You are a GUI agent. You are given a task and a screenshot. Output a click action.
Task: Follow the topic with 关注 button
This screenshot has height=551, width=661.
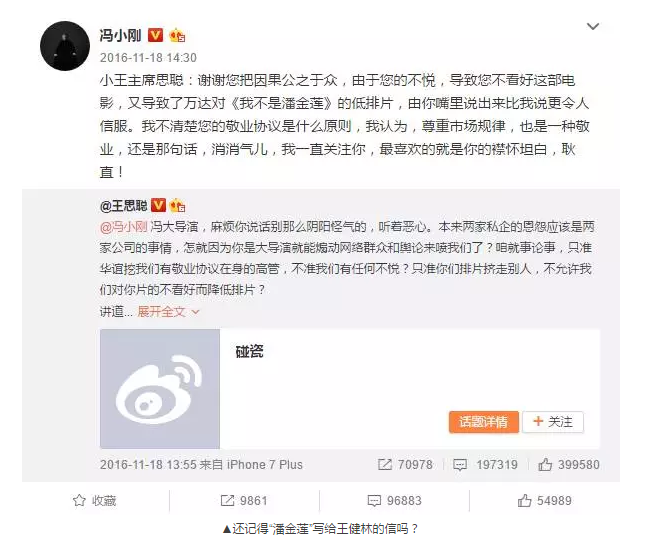click(x=553, y=422)
